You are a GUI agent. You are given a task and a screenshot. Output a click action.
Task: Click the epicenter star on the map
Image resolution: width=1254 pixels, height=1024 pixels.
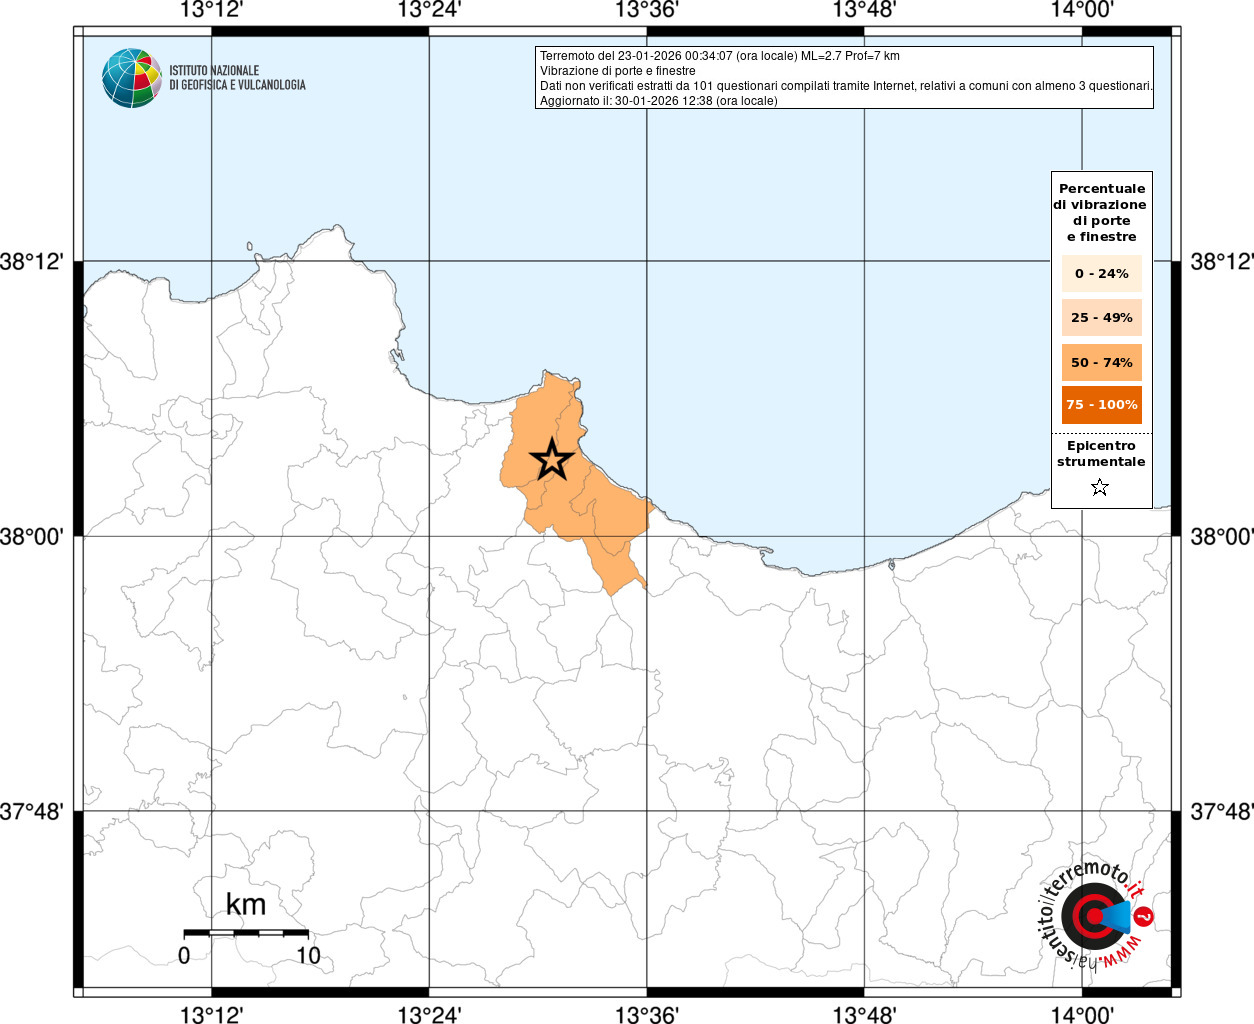552,460
